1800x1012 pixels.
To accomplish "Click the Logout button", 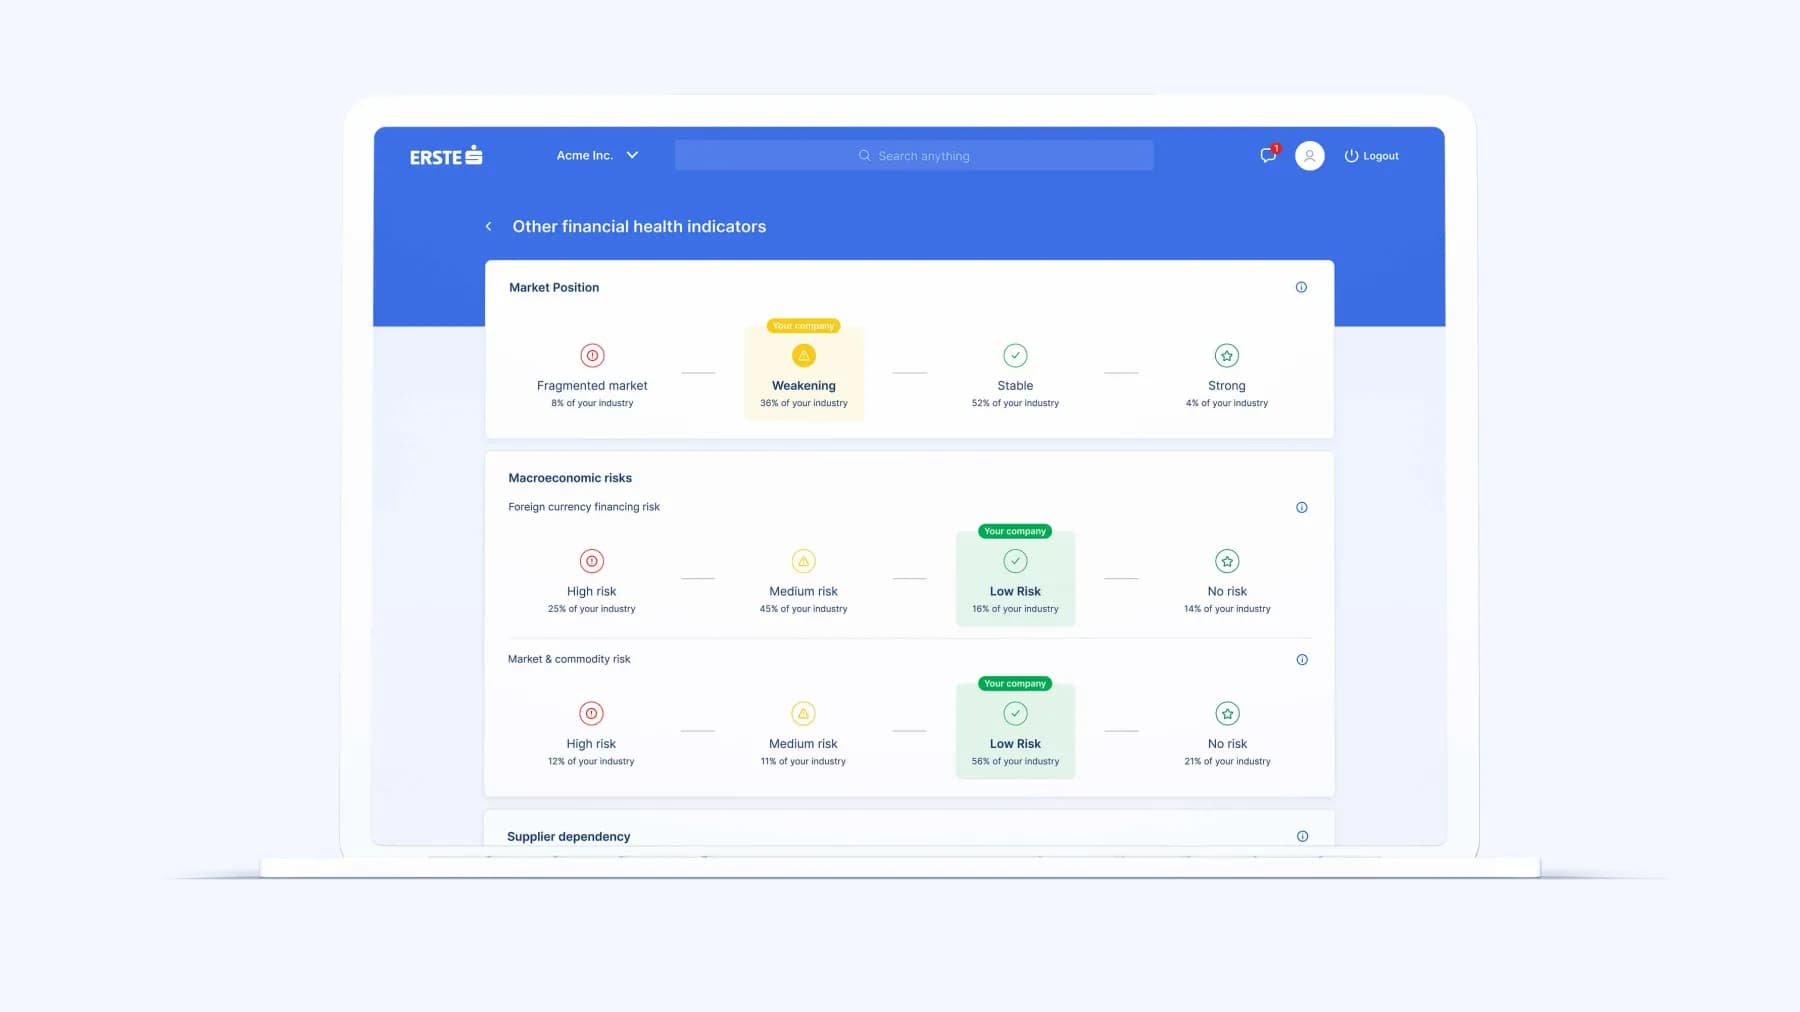I will point(1371,156).
